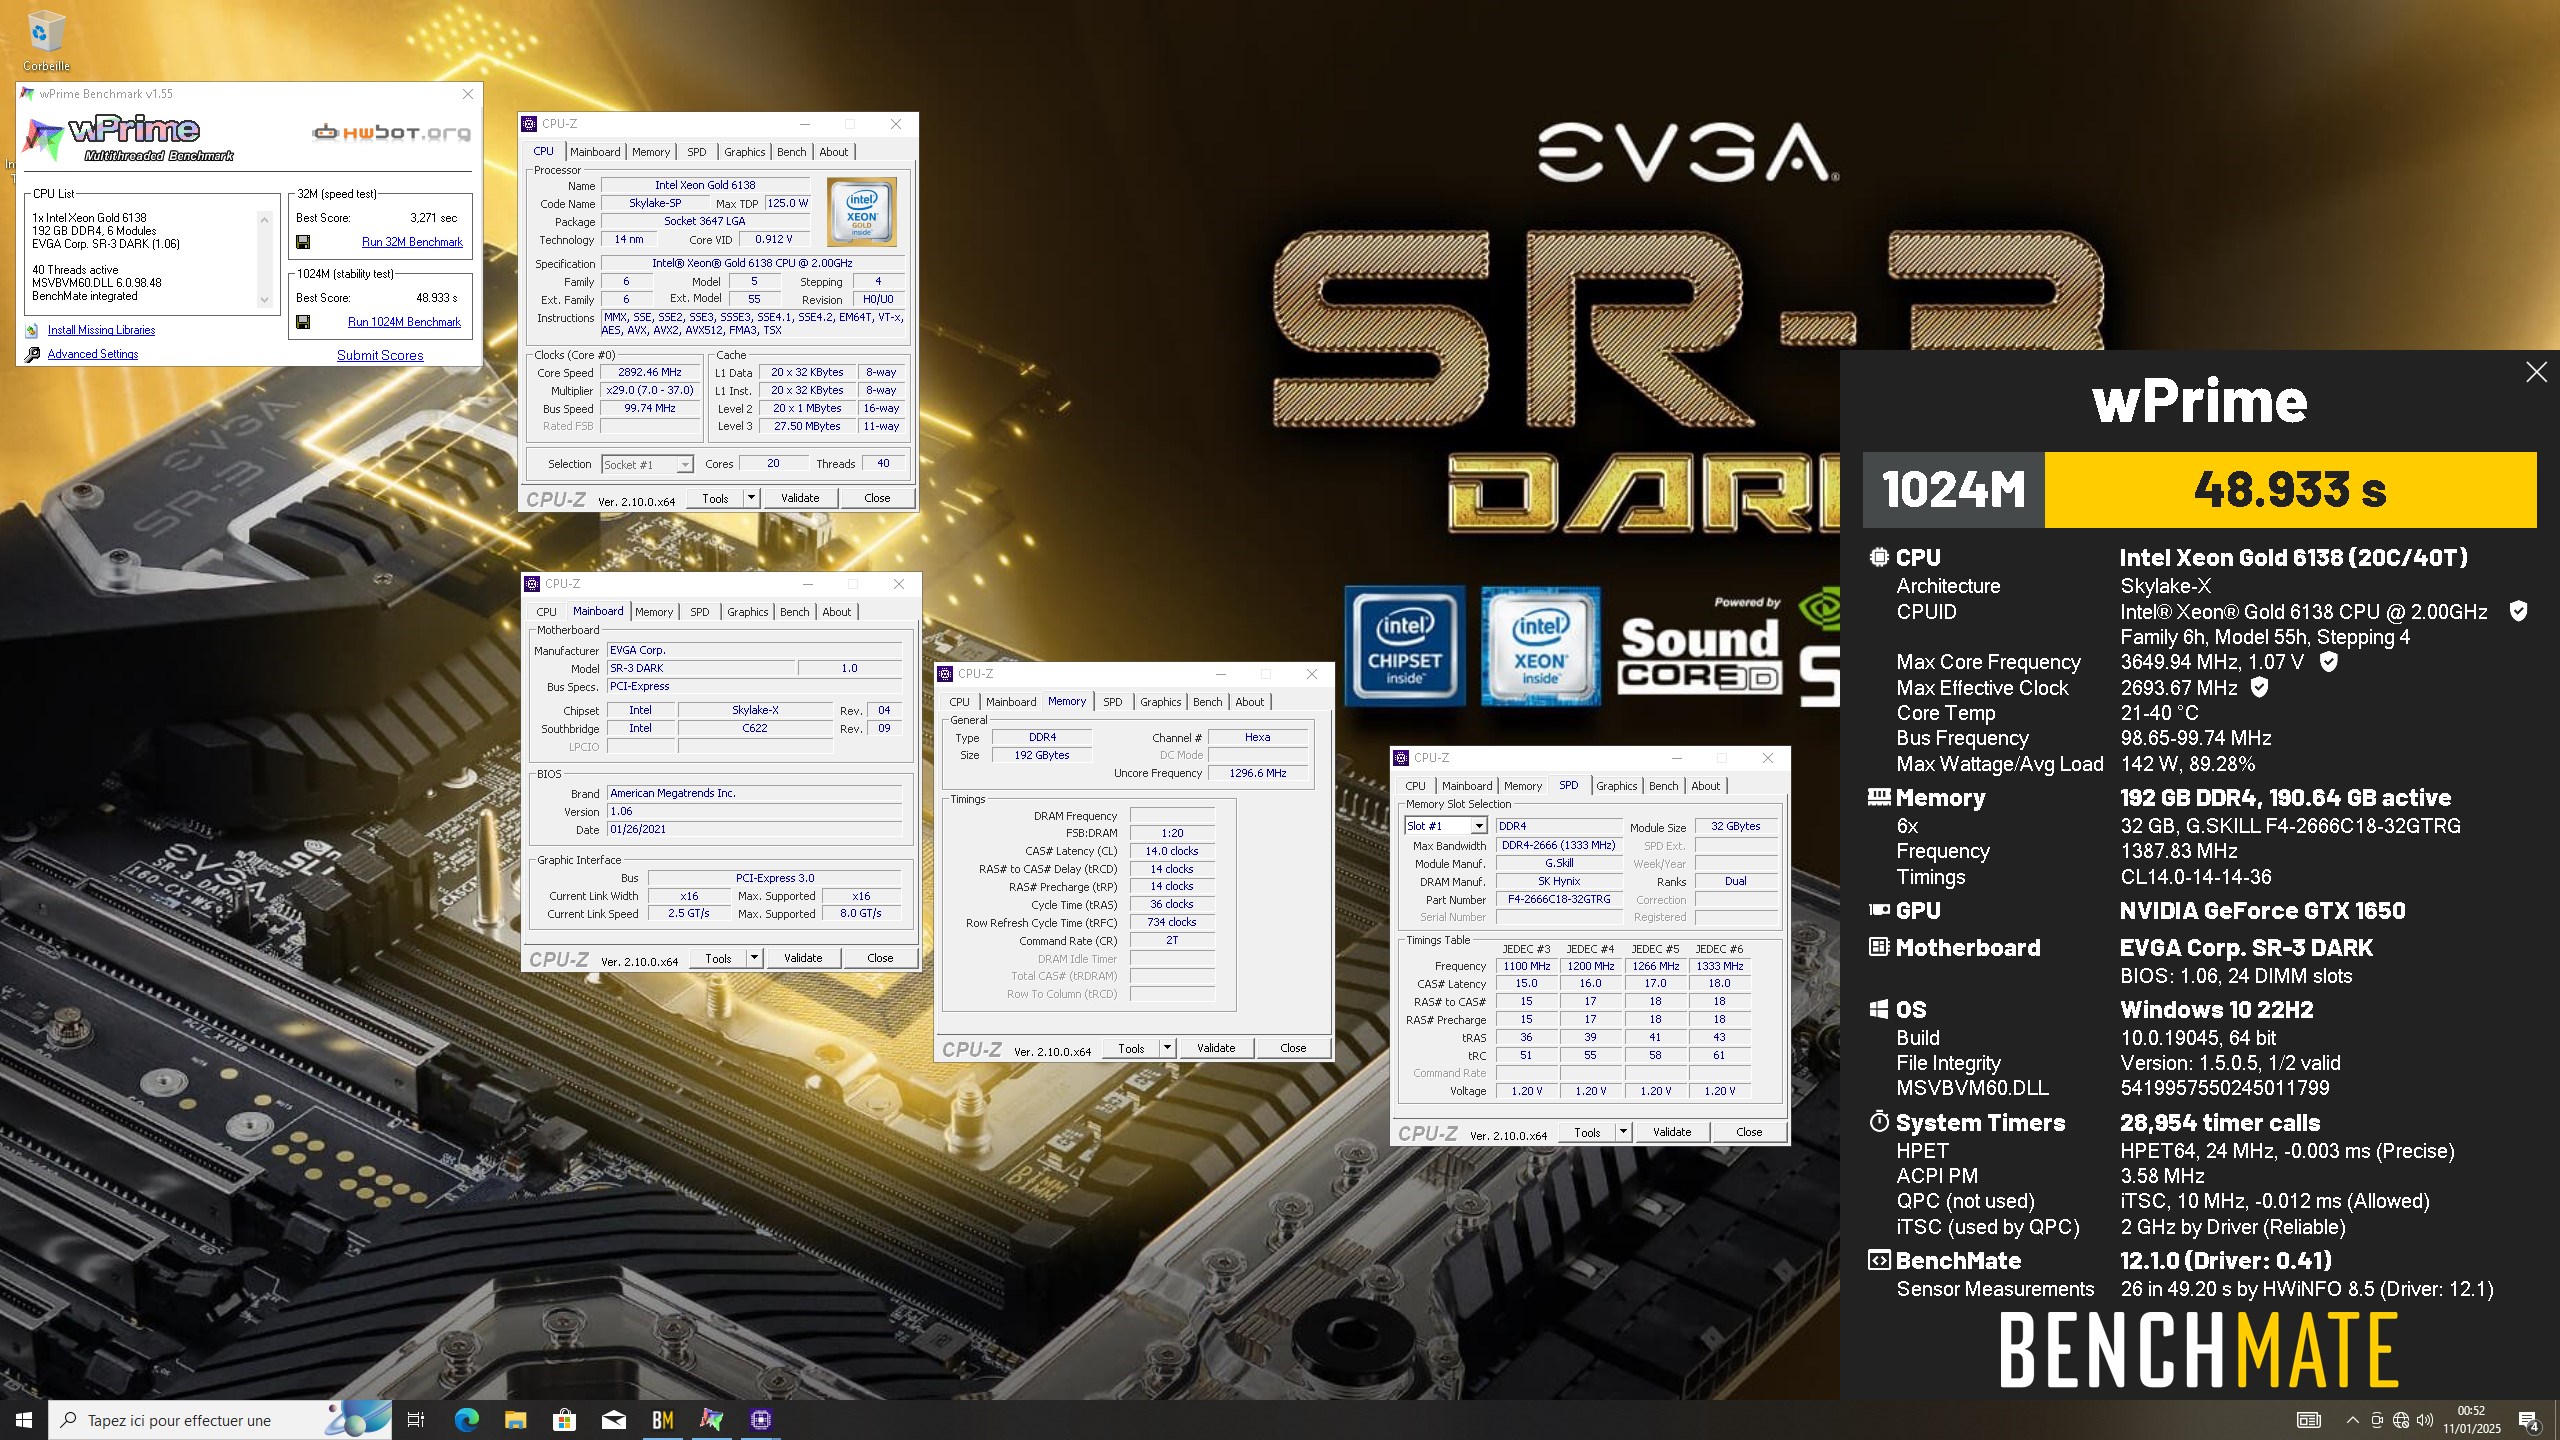2560x1440 pixels.
Task: Click the save icon beside 32M best score
Action: pos(303,242)
